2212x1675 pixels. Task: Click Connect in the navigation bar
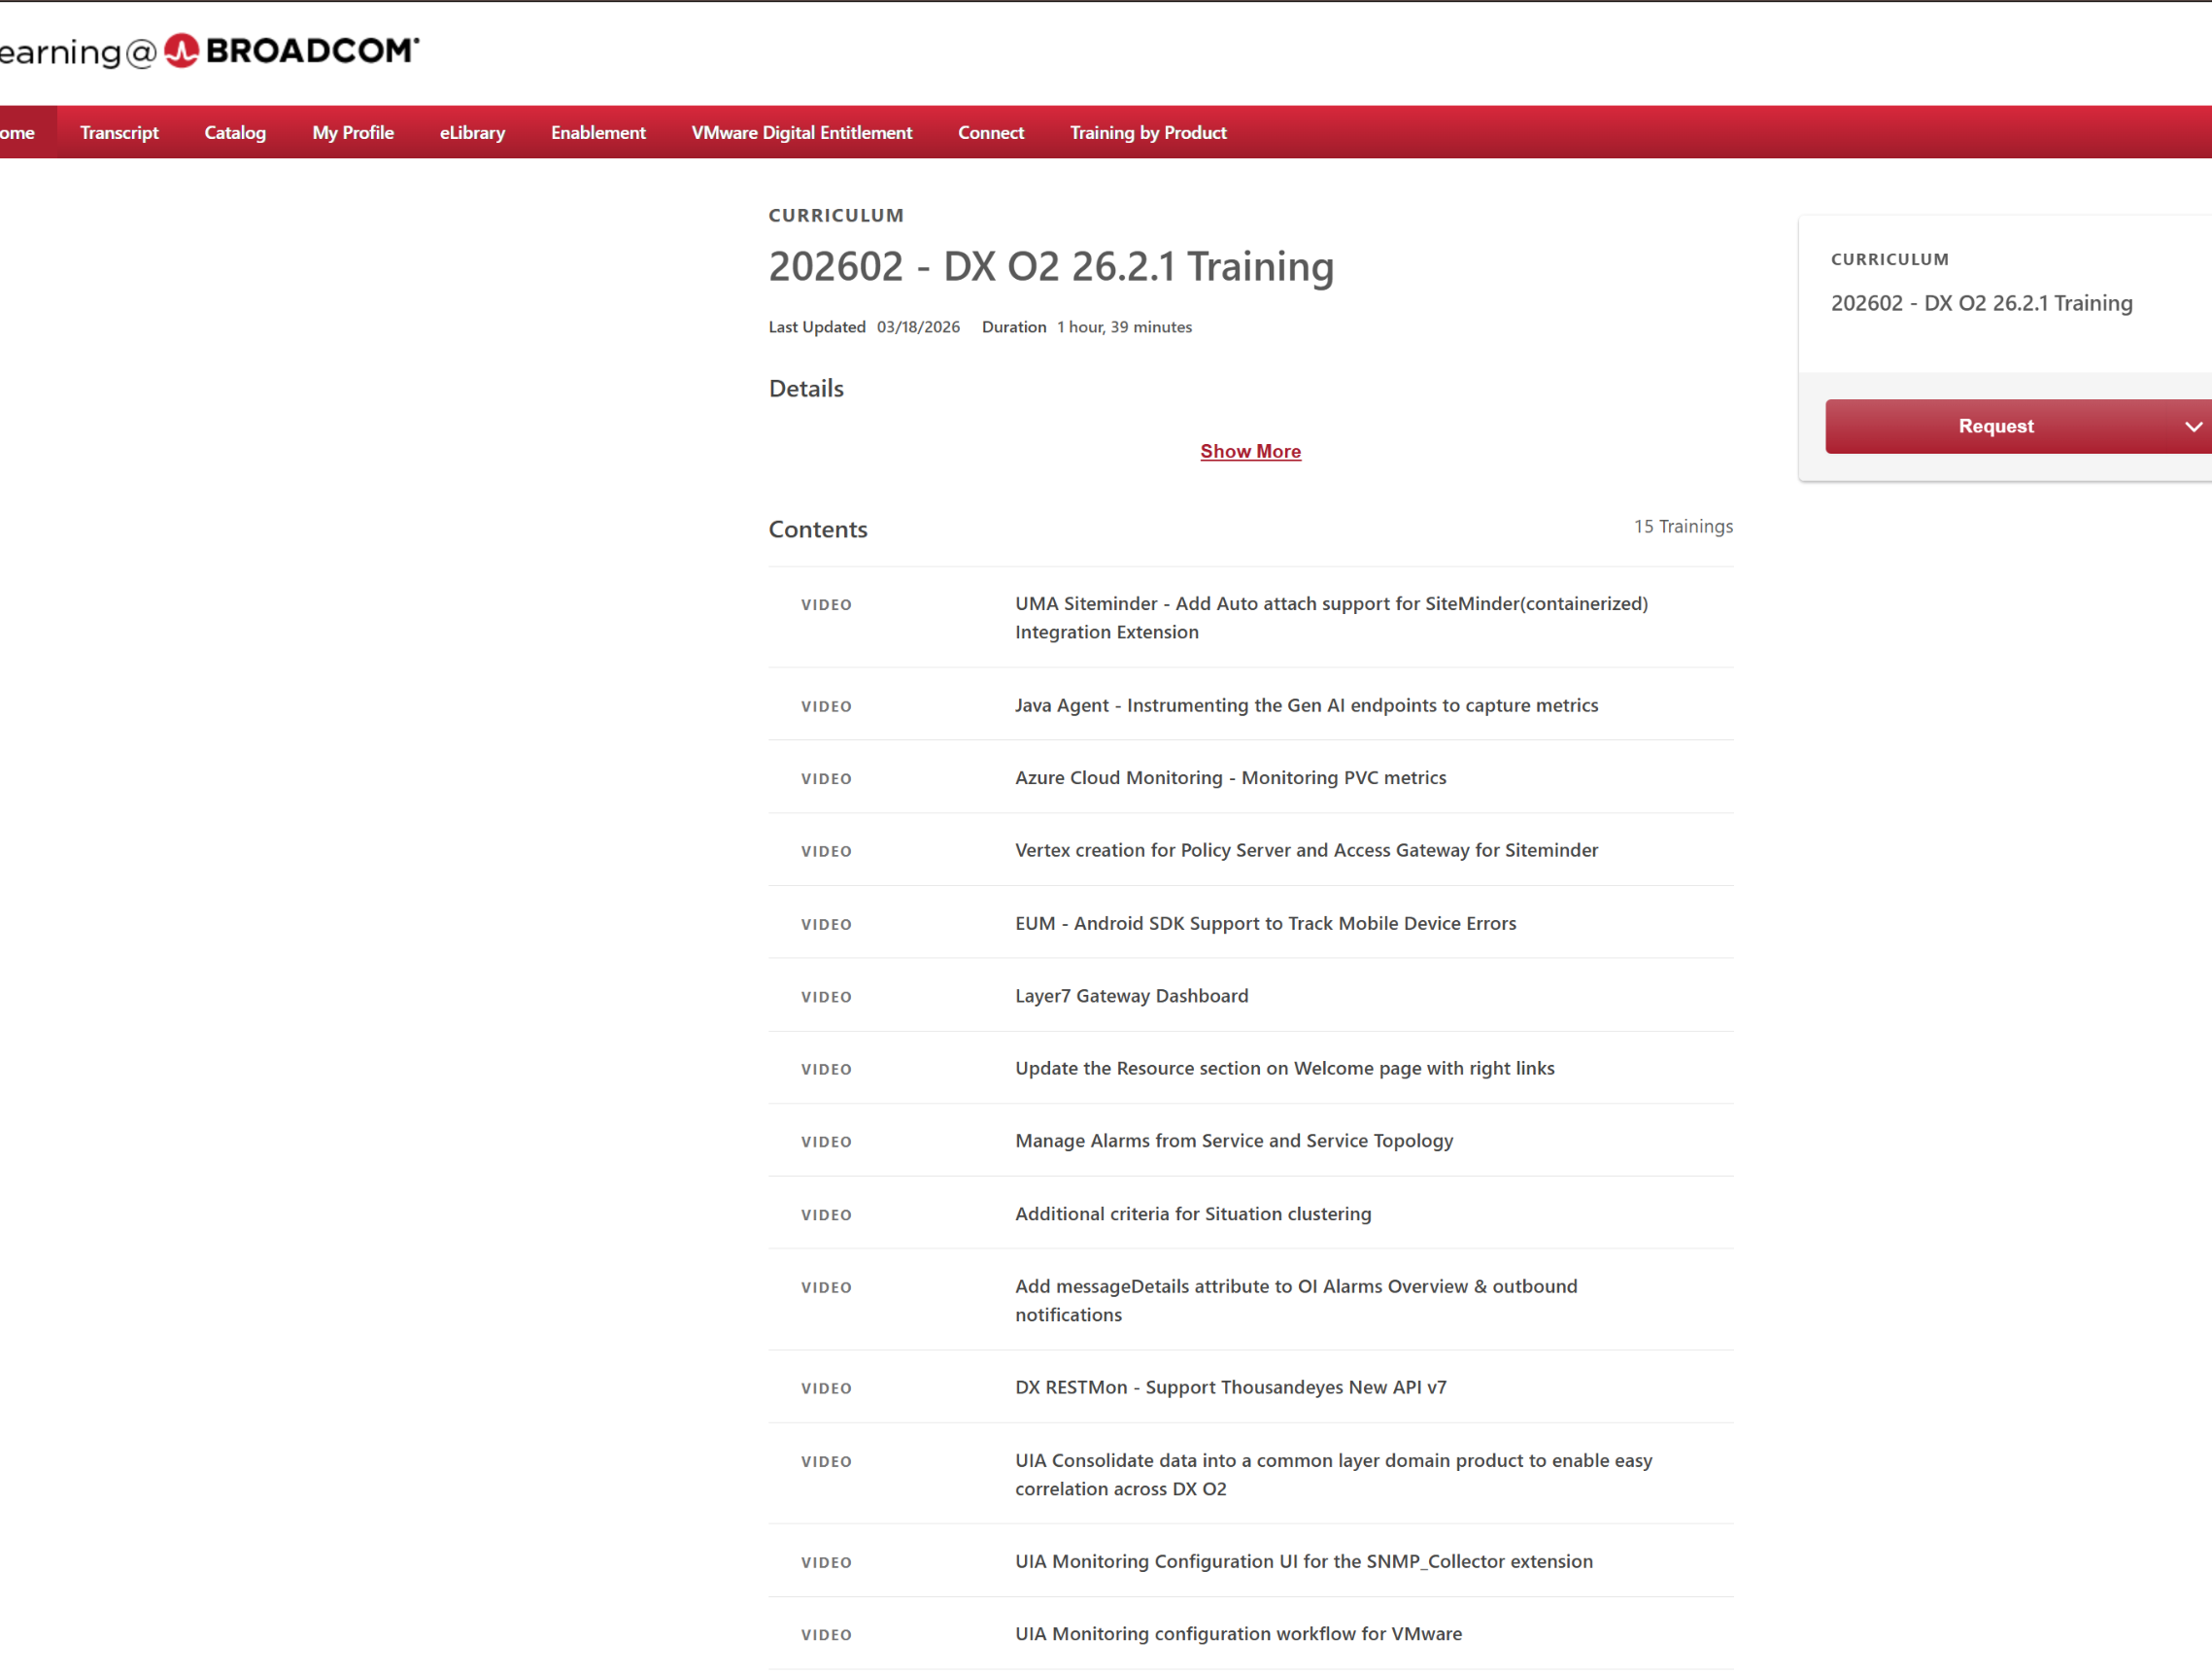pyautogui.click(x=991, y=132)
